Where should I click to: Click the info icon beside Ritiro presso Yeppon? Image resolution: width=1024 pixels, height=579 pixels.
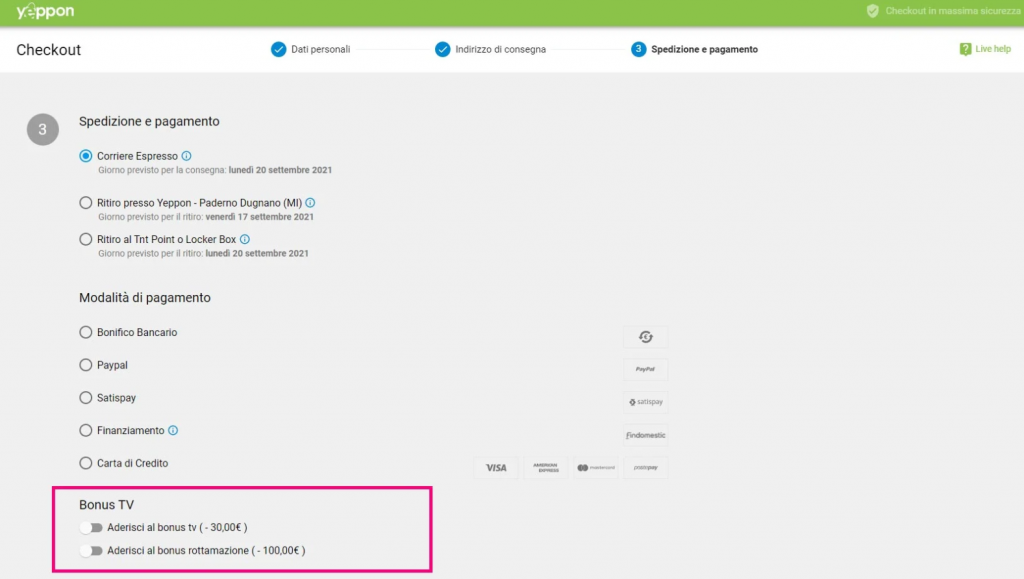310,203
